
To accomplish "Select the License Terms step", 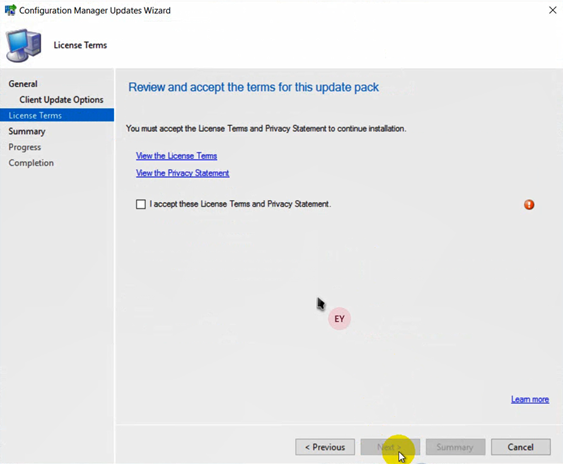I will [57, 115].
